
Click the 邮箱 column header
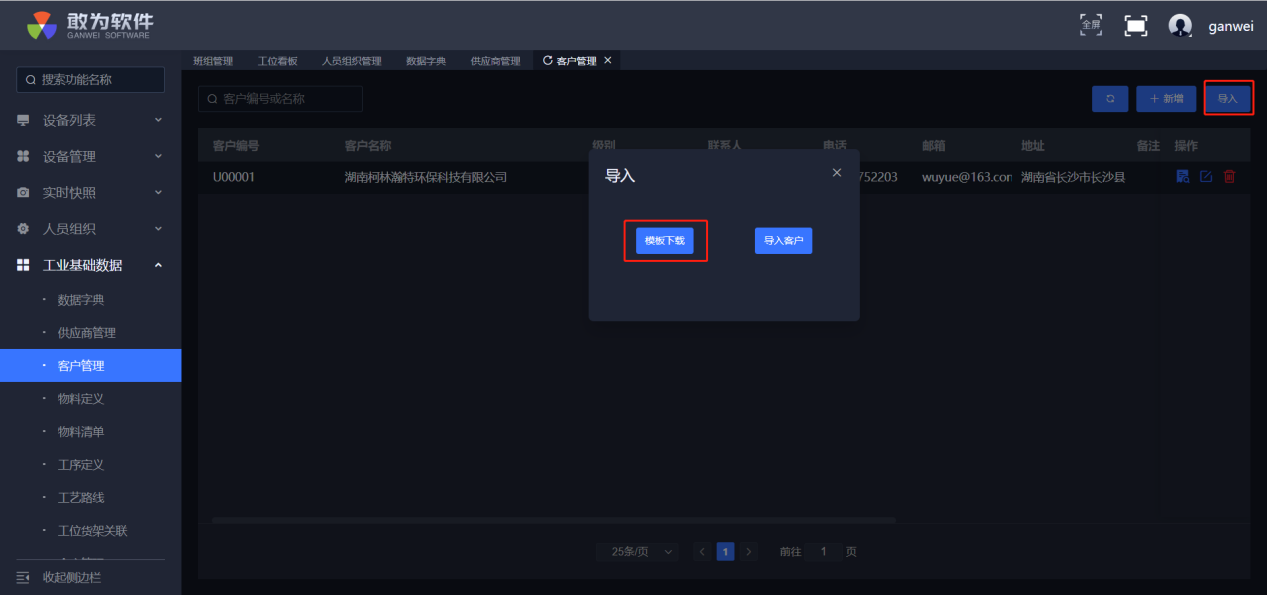(934, 146)
